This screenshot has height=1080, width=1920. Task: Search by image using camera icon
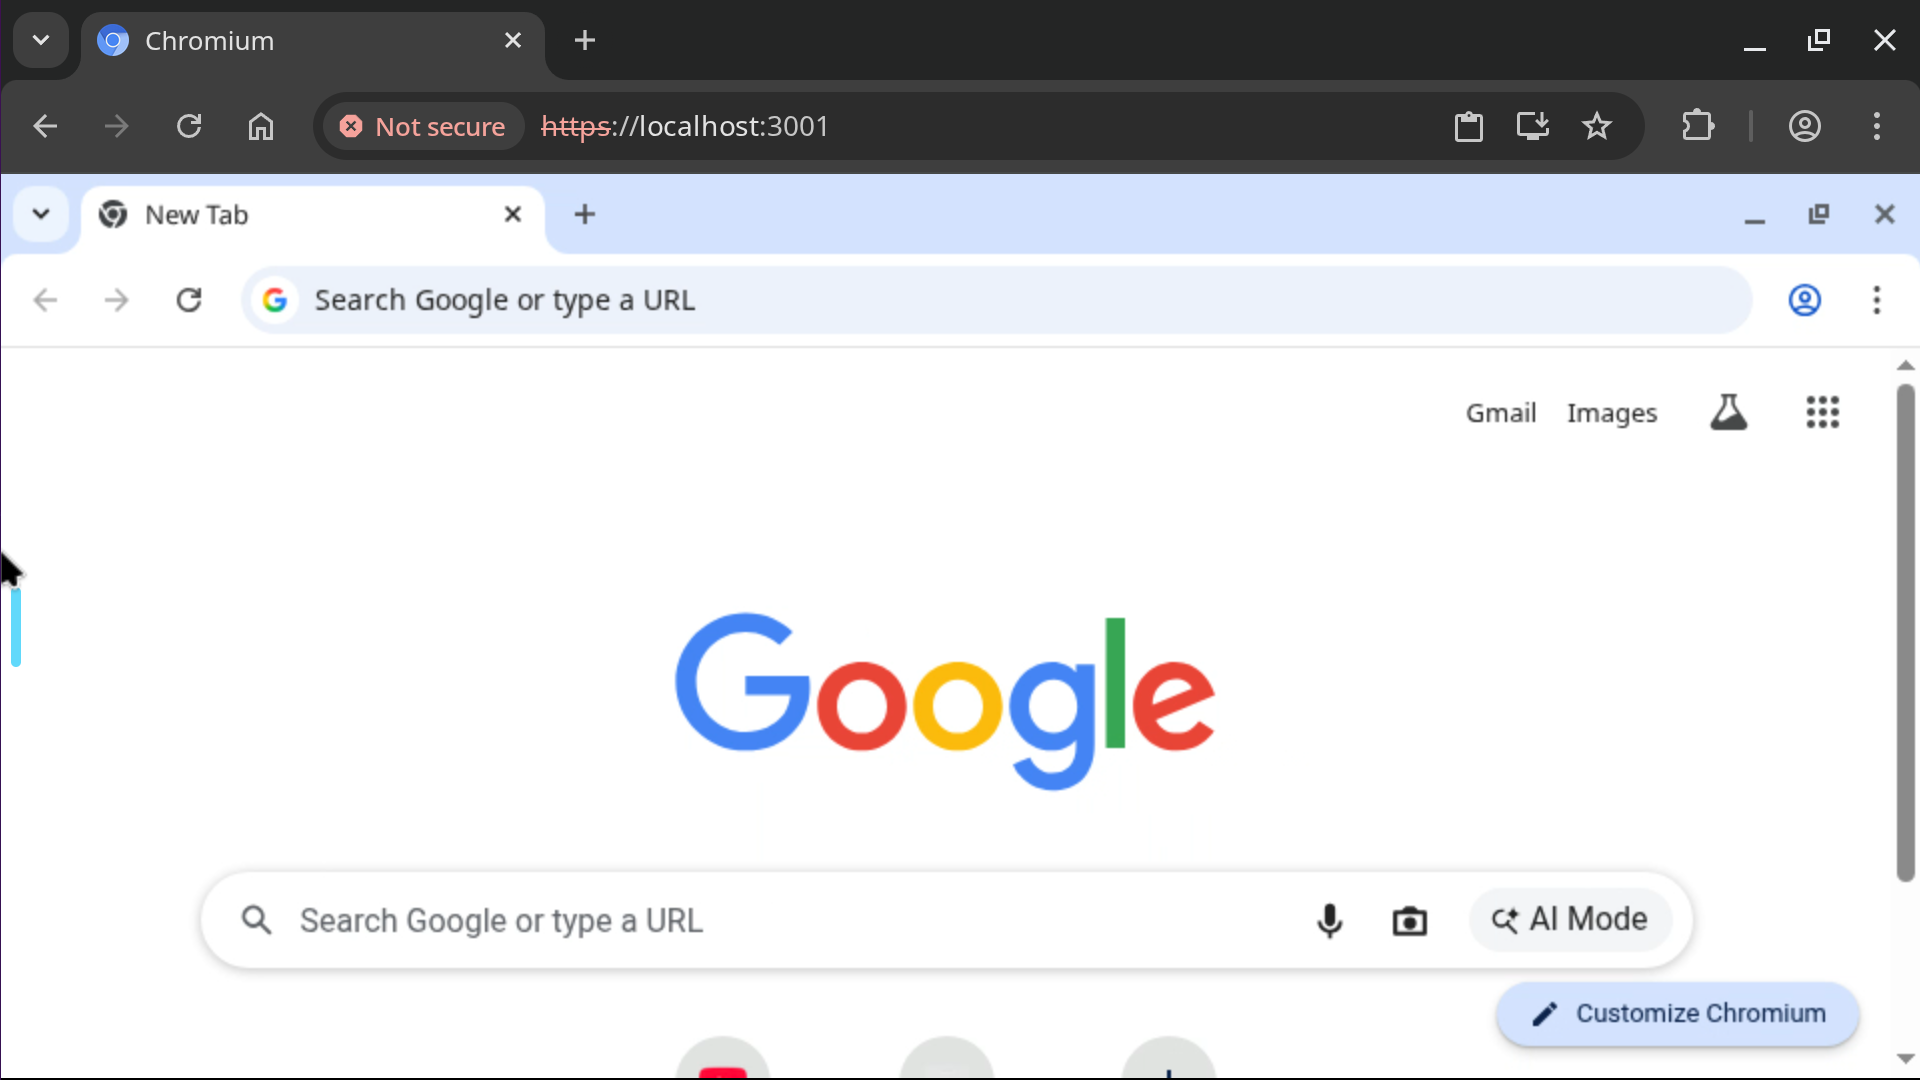pyautogui.click(x=1409, y=920)
